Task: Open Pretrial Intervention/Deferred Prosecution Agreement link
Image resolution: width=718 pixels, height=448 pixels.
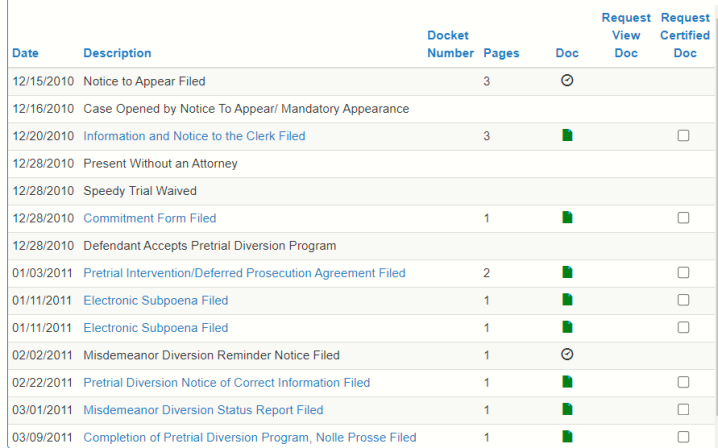Action: click(x=244, y=273)
